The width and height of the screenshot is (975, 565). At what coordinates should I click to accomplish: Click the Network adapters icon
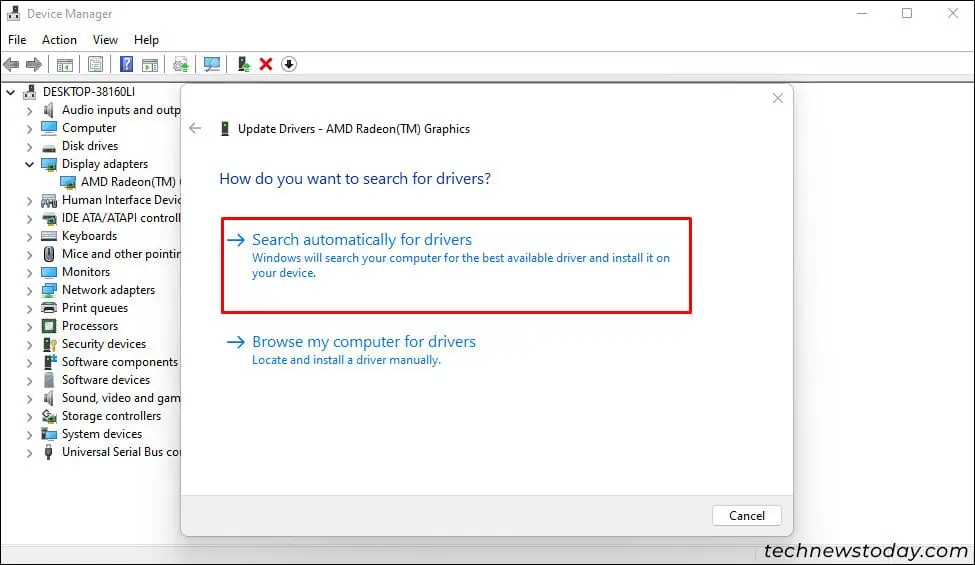tap(49, 290)
